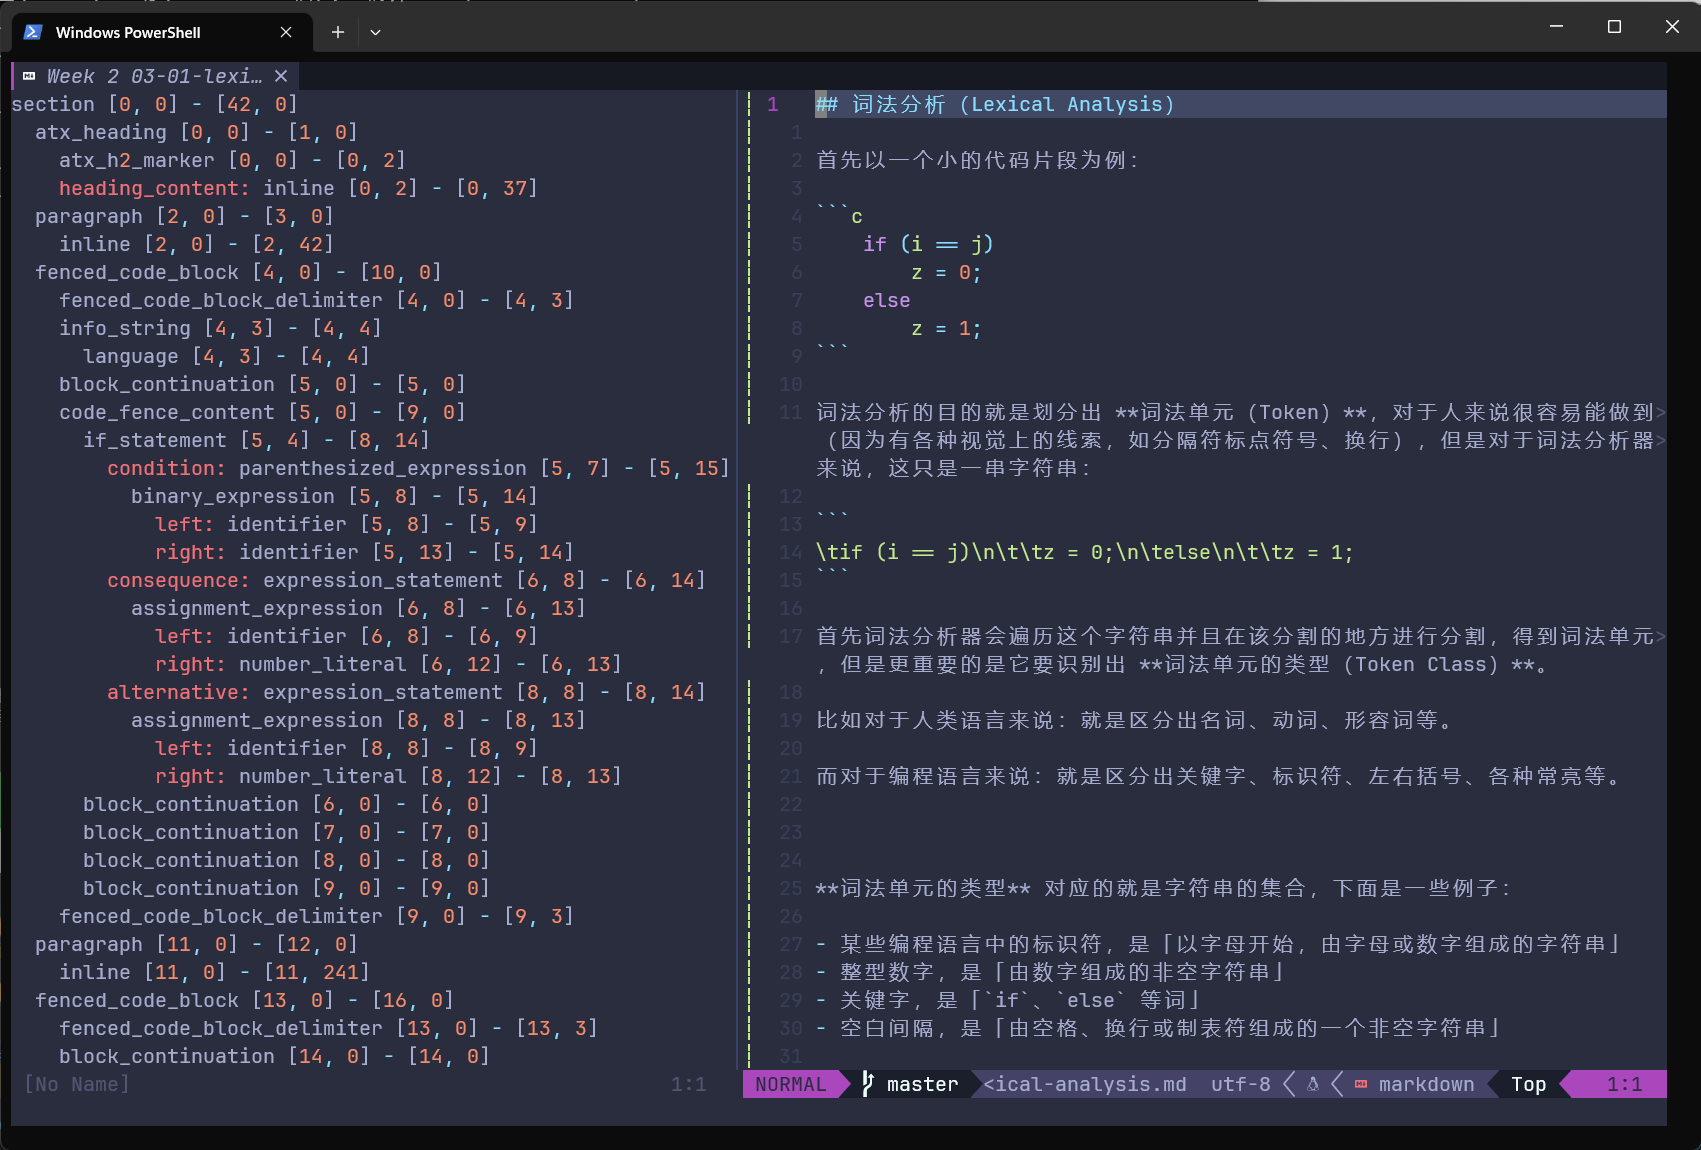Click the Linux penguin fileformat icon in statusline
Screen dimensions: 1701x1150
click(1313, 1084)
